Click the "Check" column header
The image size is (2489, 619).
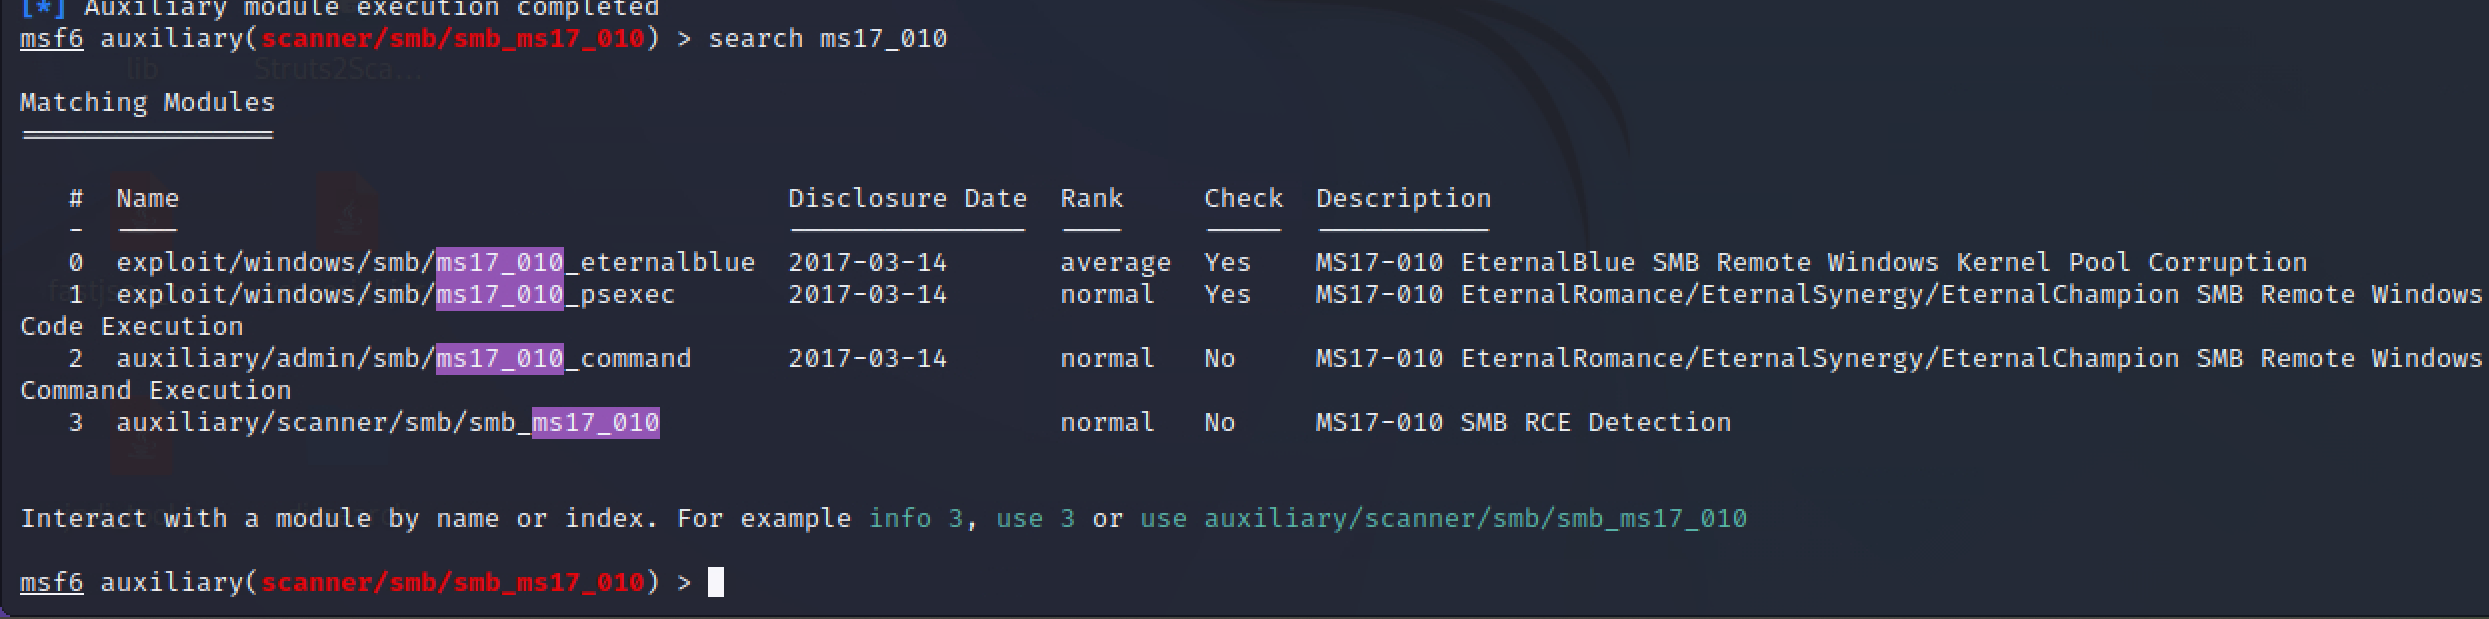point(1243,199)
